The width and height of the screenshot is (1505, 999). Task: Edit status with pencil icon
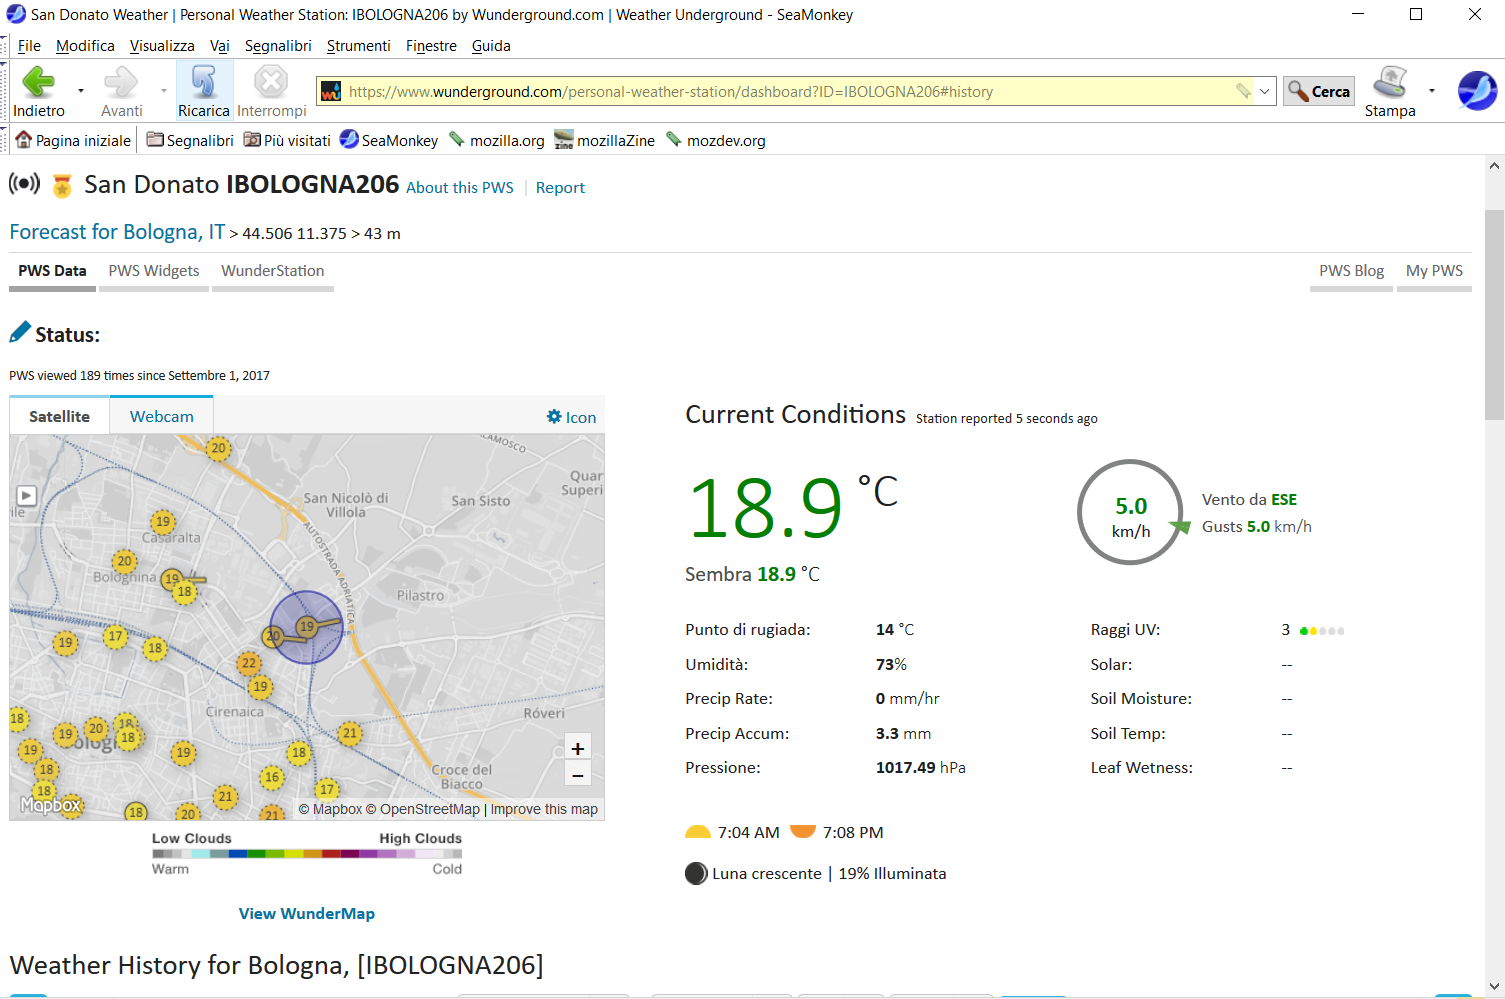point(20,332)
